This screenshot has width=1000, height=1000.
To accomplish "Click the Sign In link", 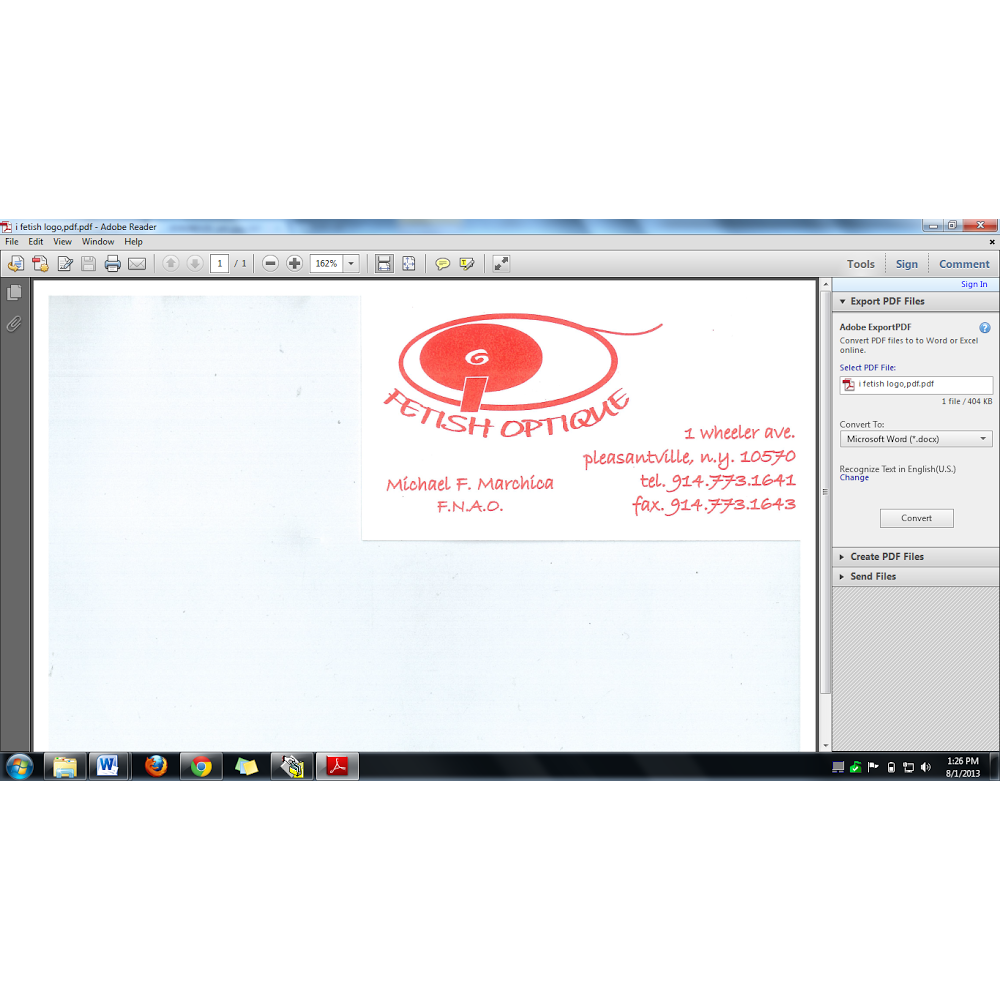I will pyautogui.click(x=974, y=285).
